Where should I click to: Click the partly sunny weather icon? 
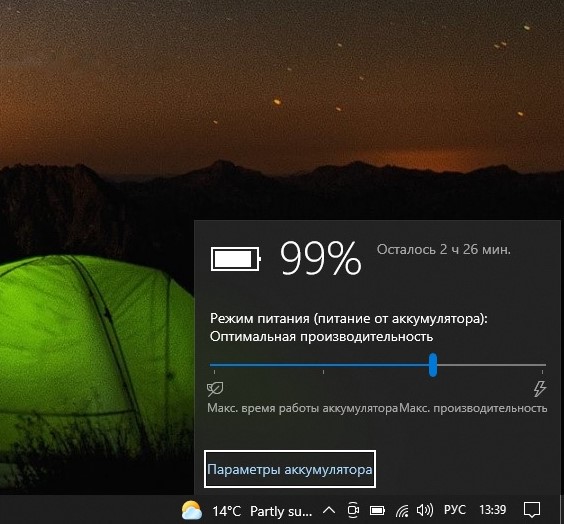(x=192, y=510)
